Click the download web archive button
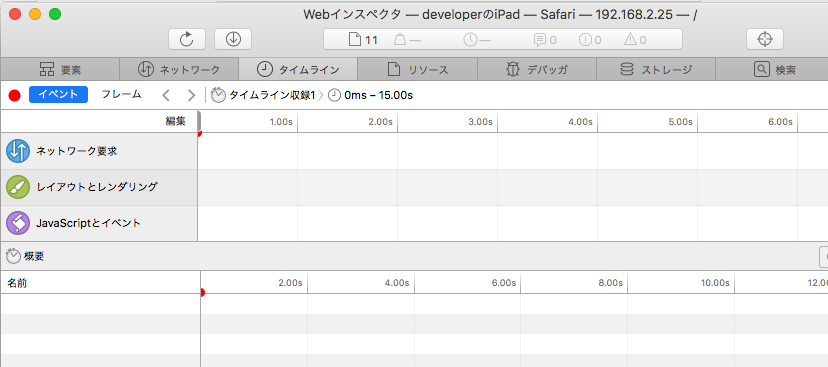Image resolution: width=828 pixels, height=367 pixels. click(x=233, y=39)
